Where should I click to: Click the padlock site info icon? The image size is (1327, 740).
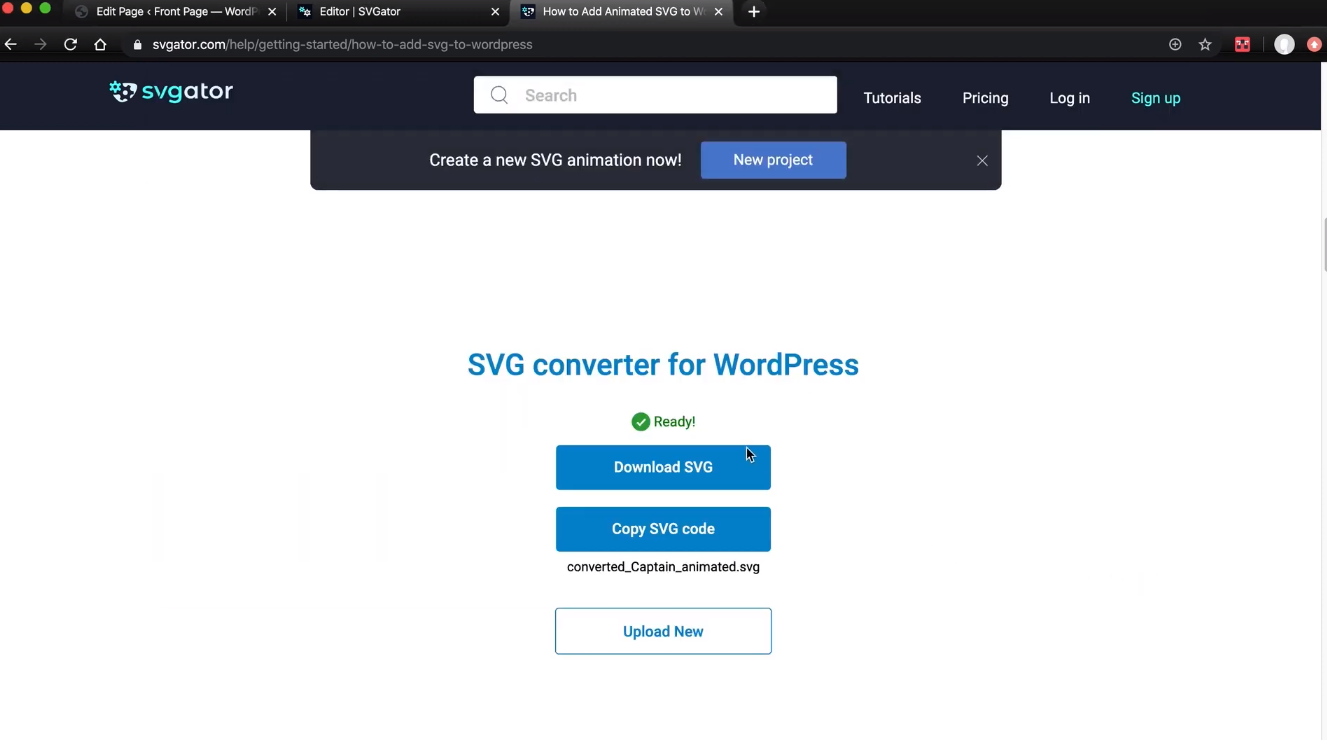click(x=138, y=44)
